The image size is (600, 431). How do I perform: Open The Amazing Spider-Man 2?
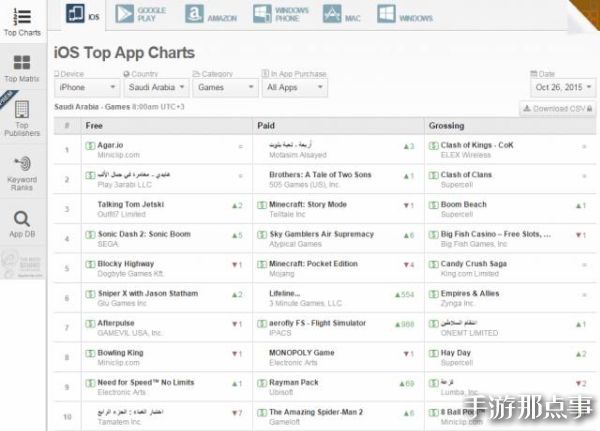coord(316,412)
